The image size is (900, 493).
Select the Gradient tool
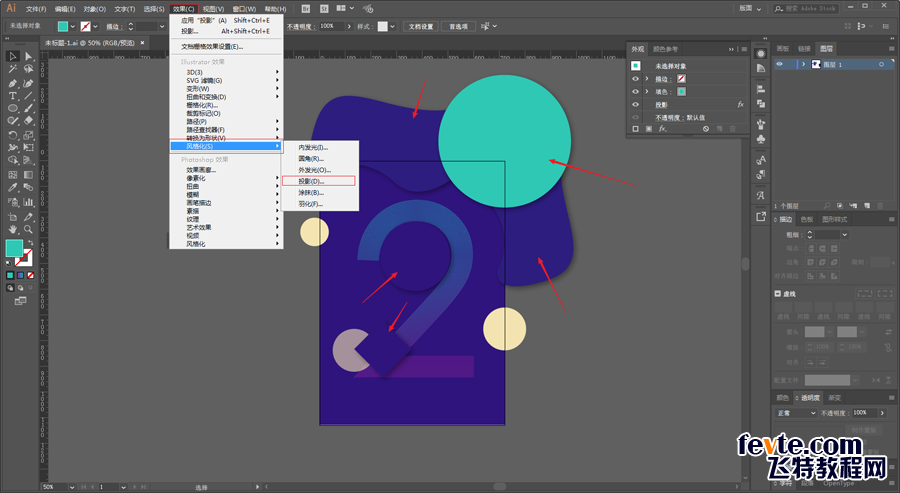tap(28, 174)
